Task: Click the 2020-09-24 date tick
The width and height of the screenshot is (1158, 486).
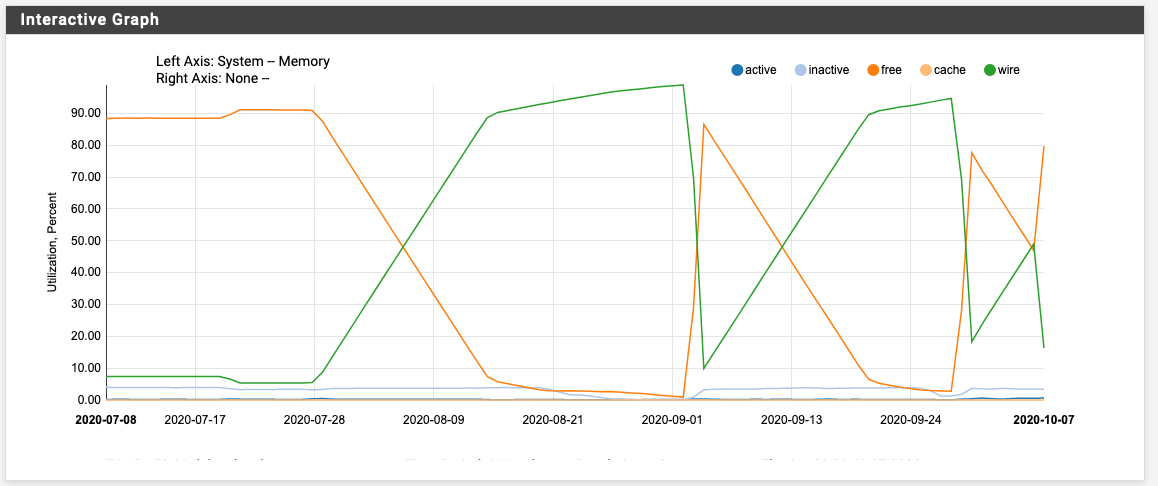Action: (x=909, y=420)
